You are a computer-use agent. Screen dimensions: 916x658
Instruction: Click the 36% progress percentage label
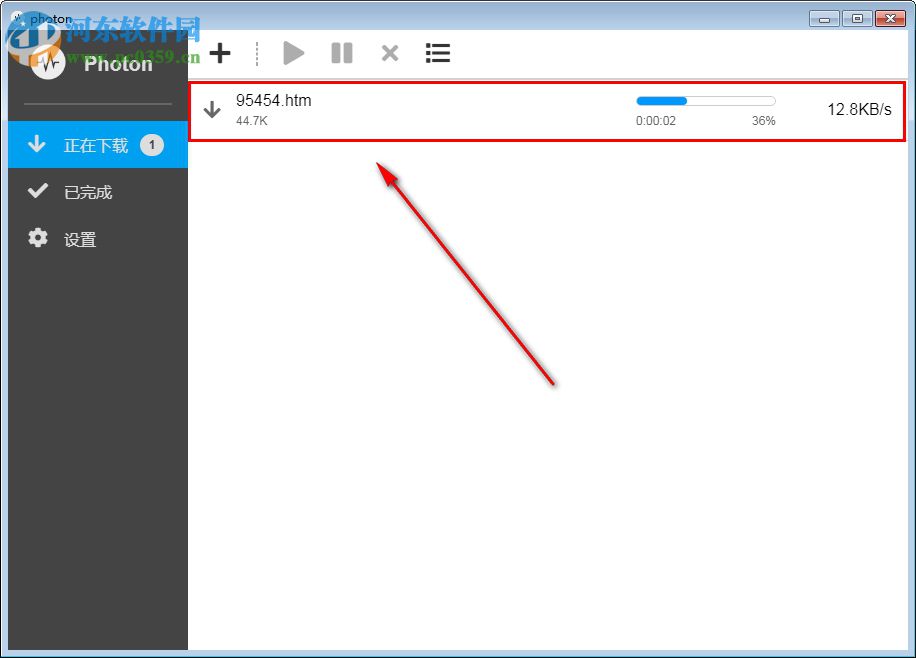coord(763,121)
